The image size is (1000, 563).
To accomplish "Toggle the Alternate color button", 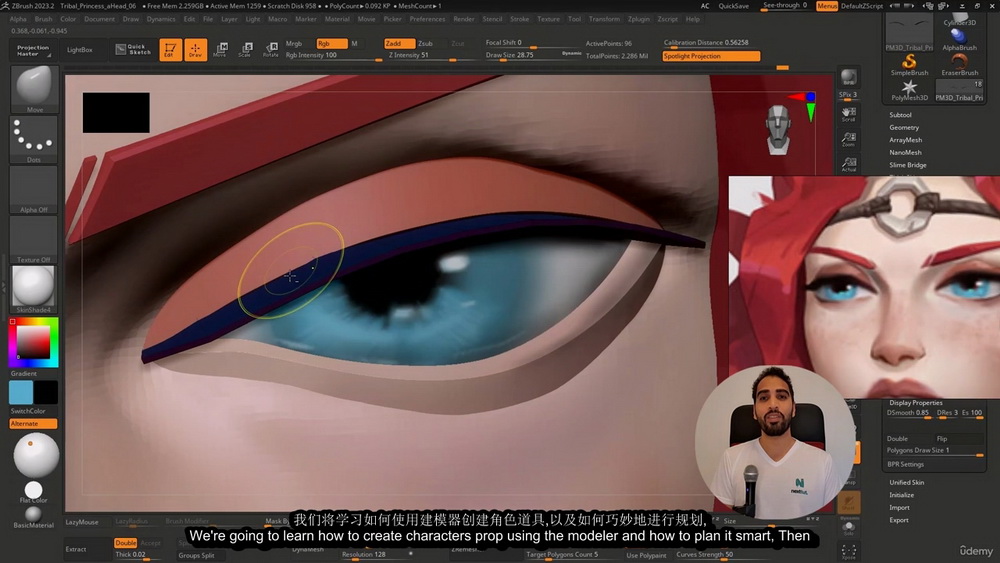I will (34, 423).
